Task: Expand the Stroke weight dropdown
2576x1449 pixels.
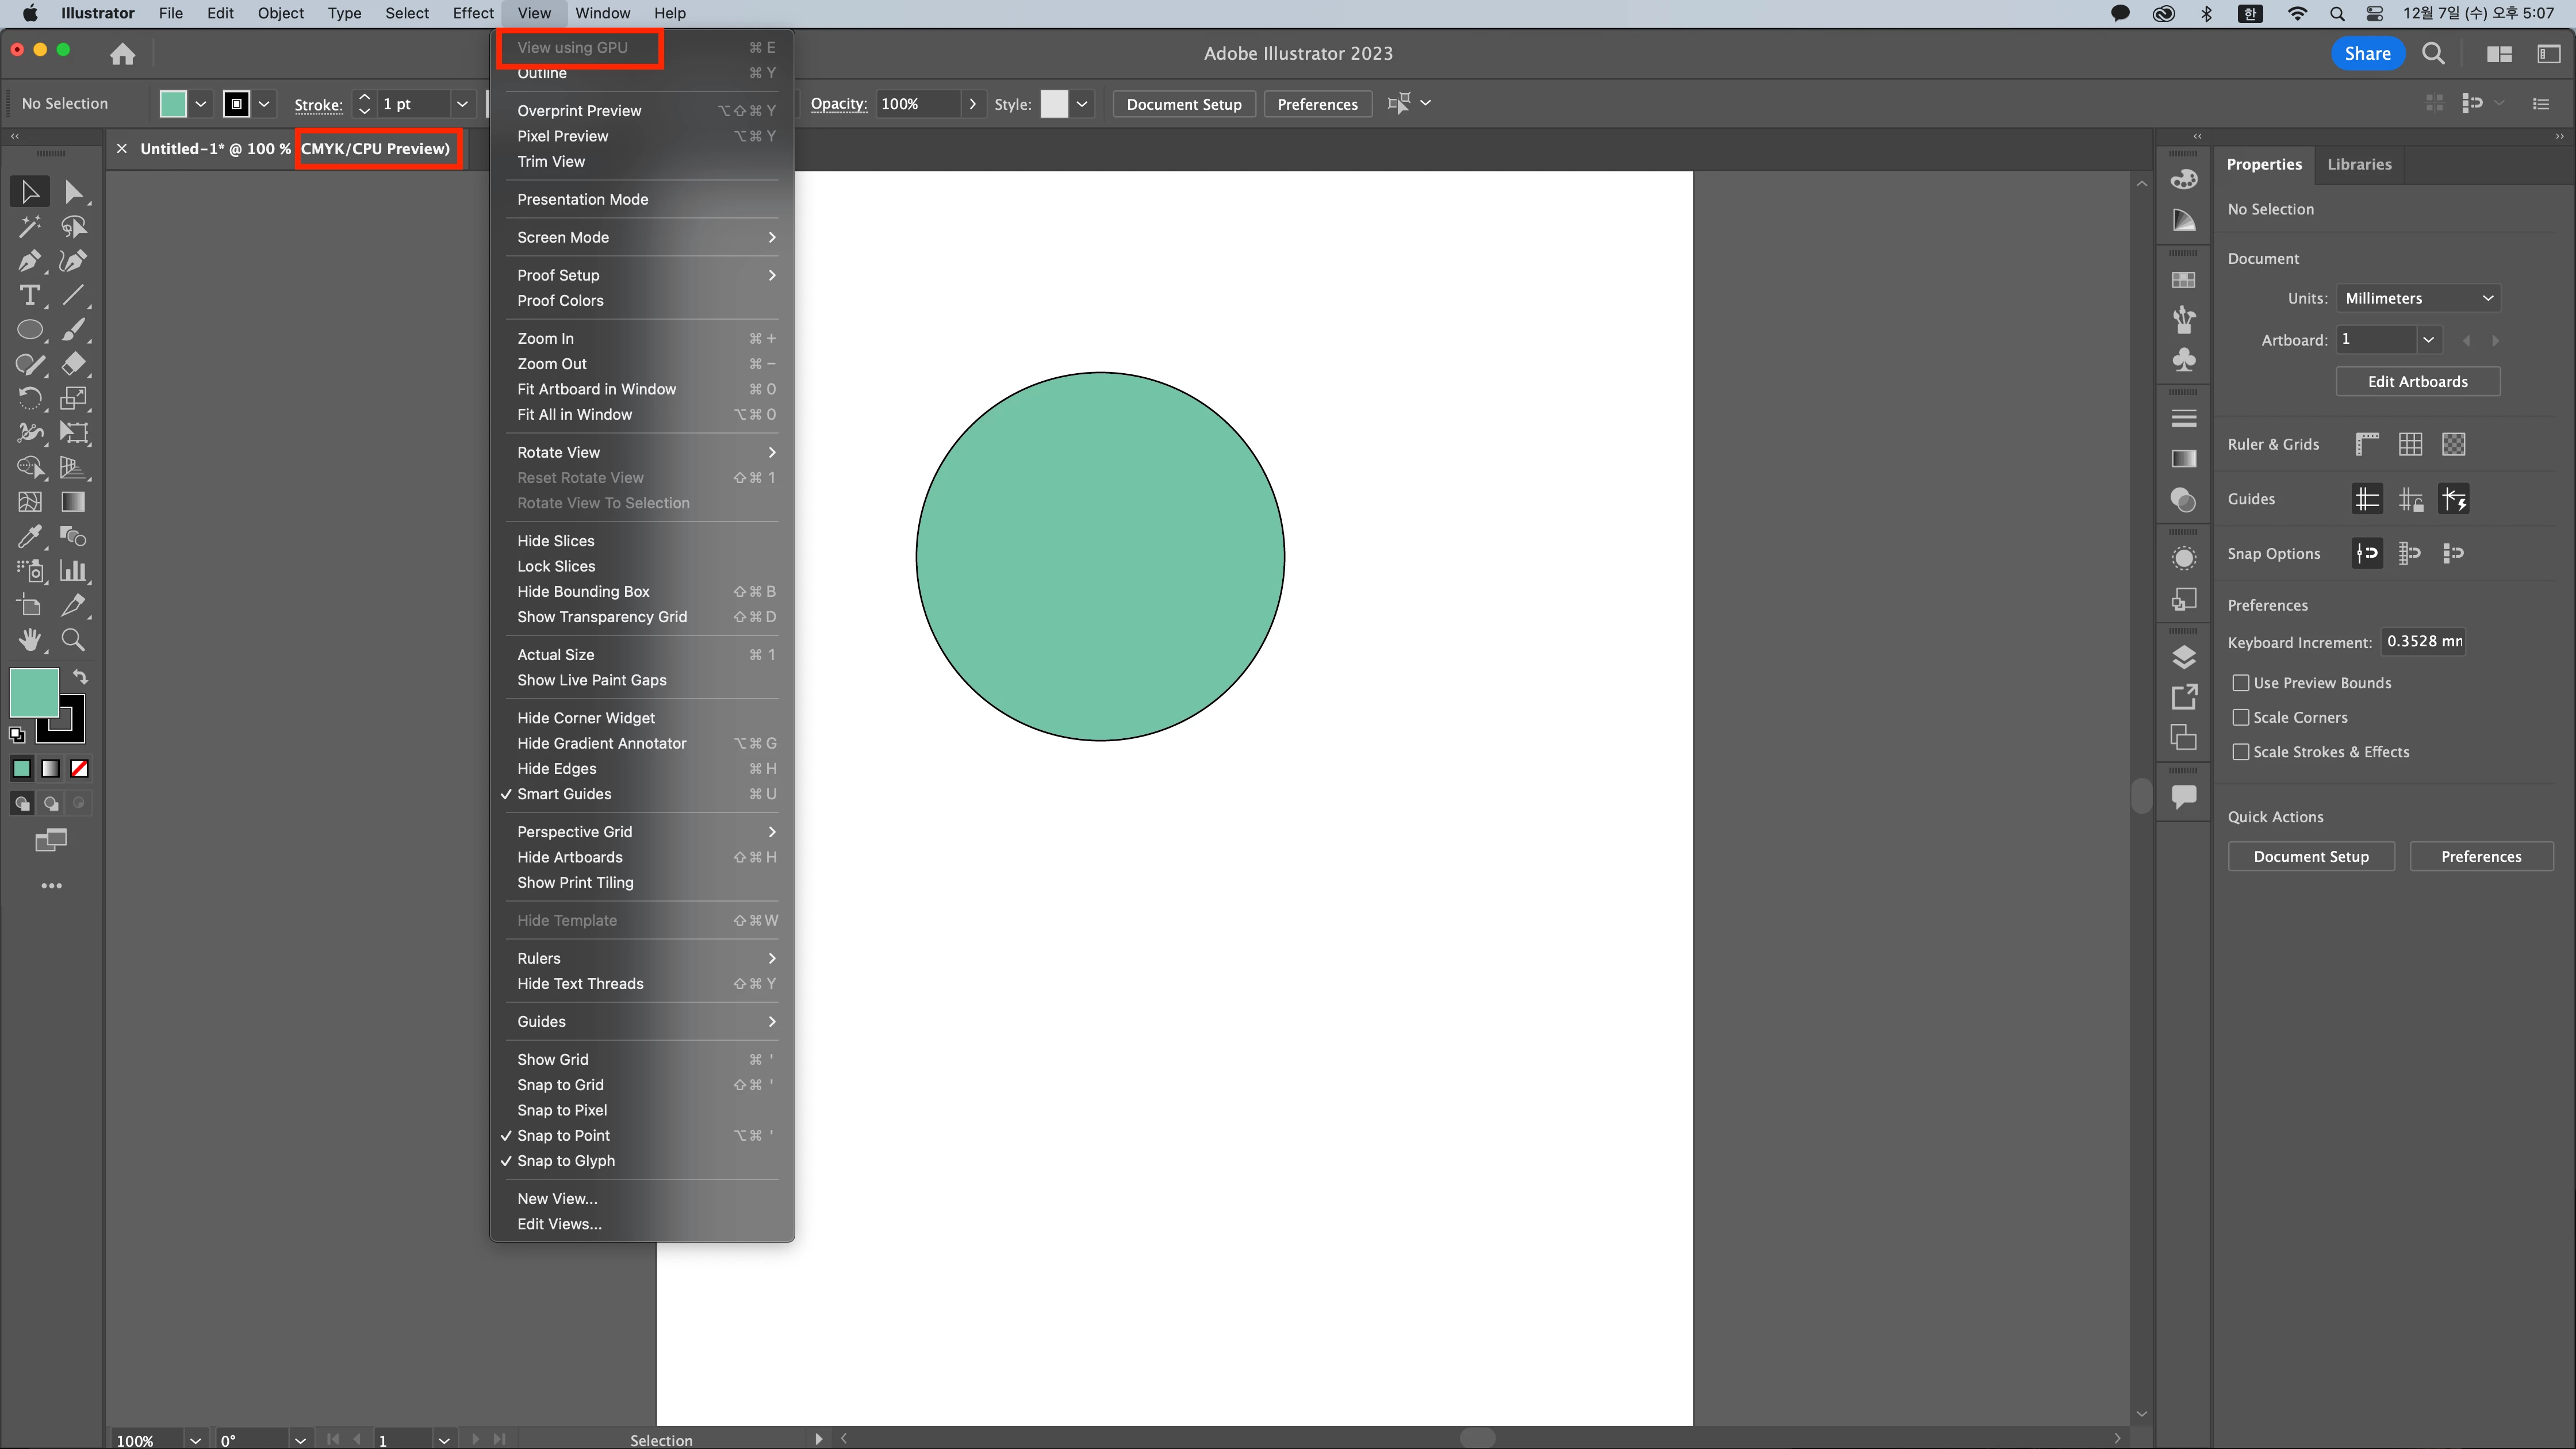Action: tap(462, 104)
